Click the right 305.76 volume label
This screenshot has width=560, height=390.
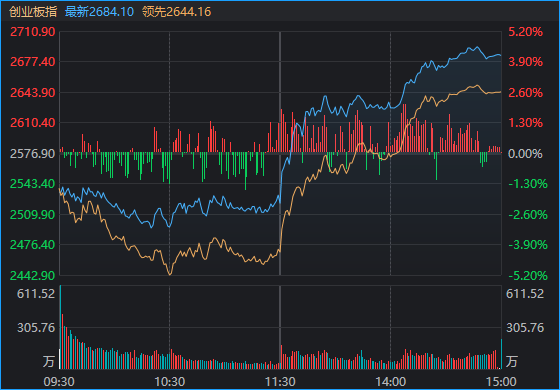525,328
